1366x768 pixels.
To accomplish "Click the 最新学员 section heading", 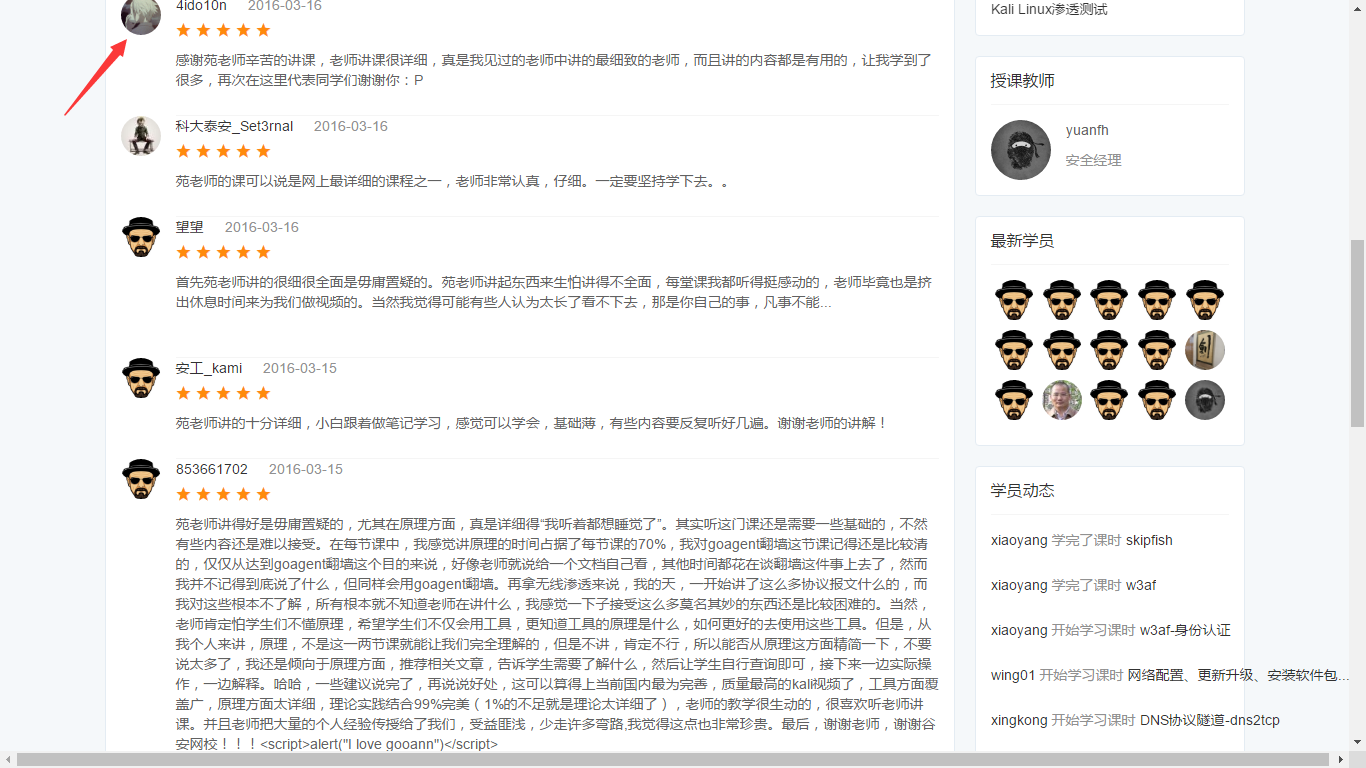I will [1023, 241].
